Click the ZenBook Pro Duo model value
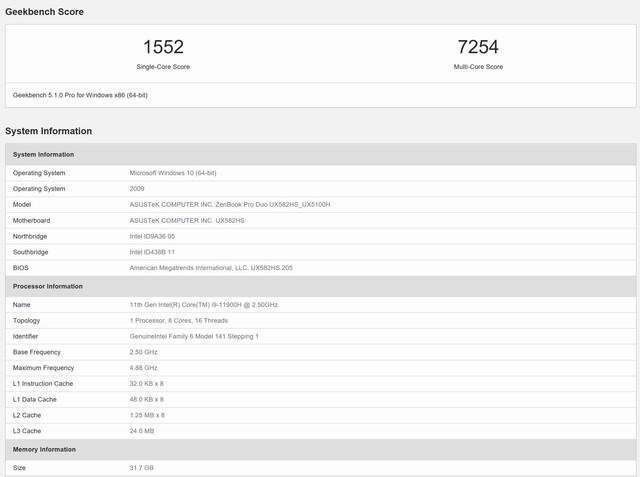The width and height of the screenshot is (640, 477). click(x=229, y=204)
